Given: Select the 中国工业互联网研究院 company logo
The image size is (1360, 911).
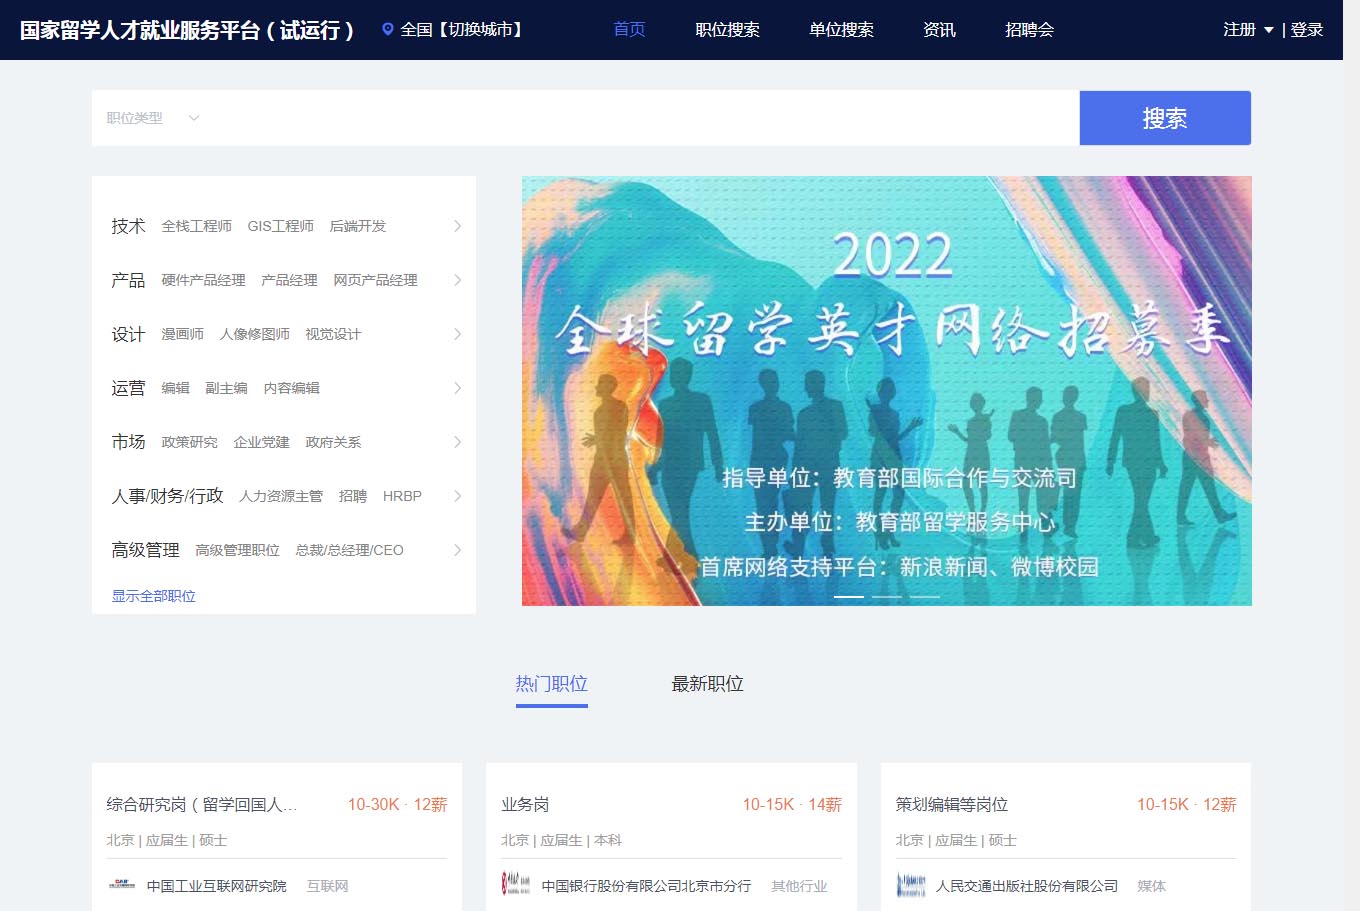Looking at the screenshot, I should click(x=121, y=885).
